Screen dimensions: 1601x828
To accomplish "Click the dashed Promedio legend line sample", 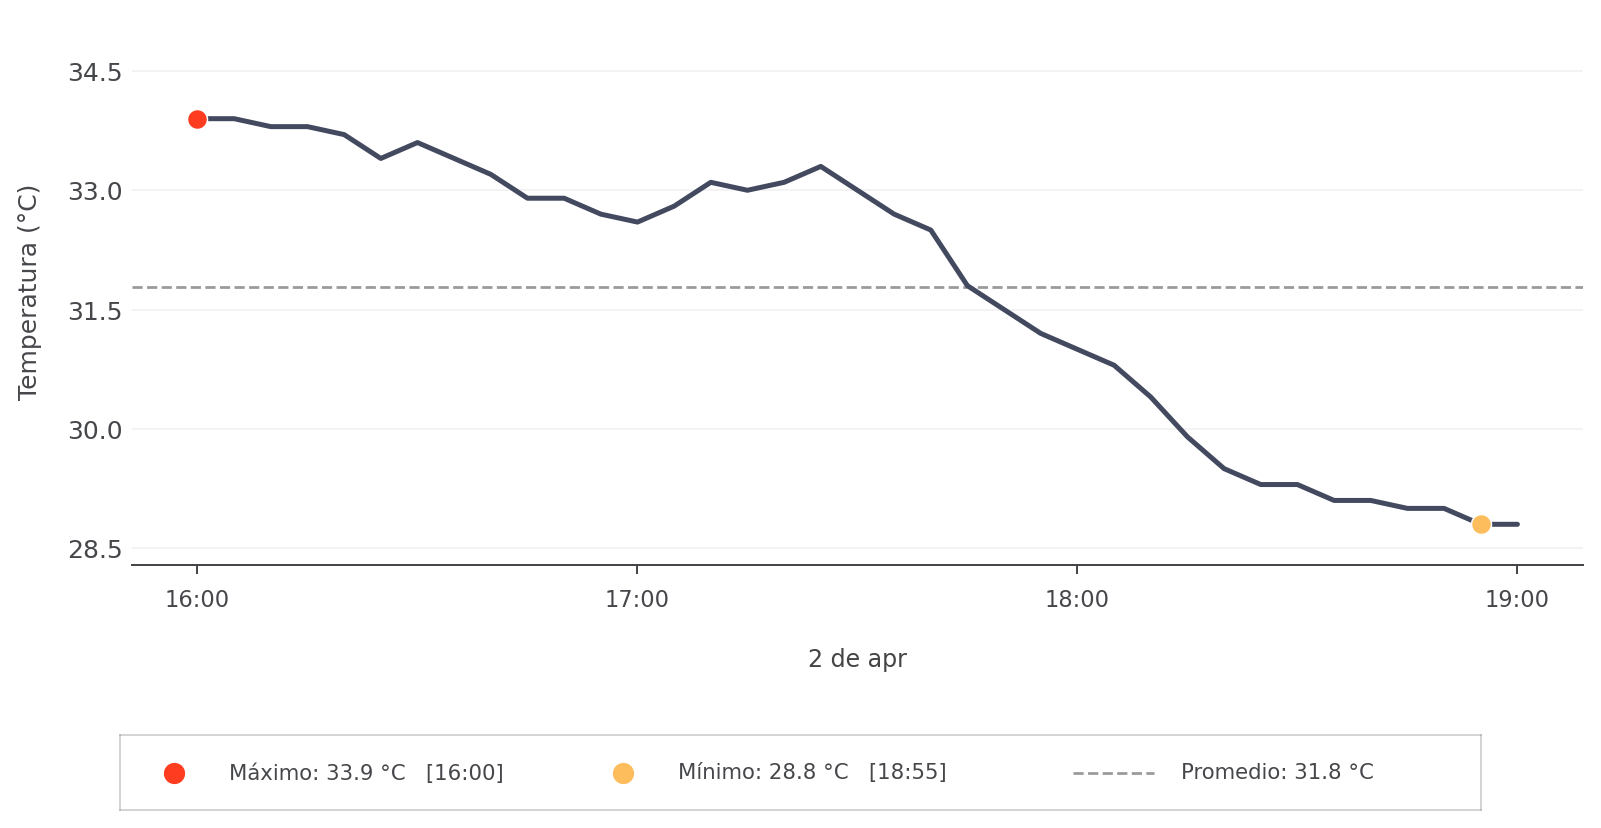I will pos(1113,773).
